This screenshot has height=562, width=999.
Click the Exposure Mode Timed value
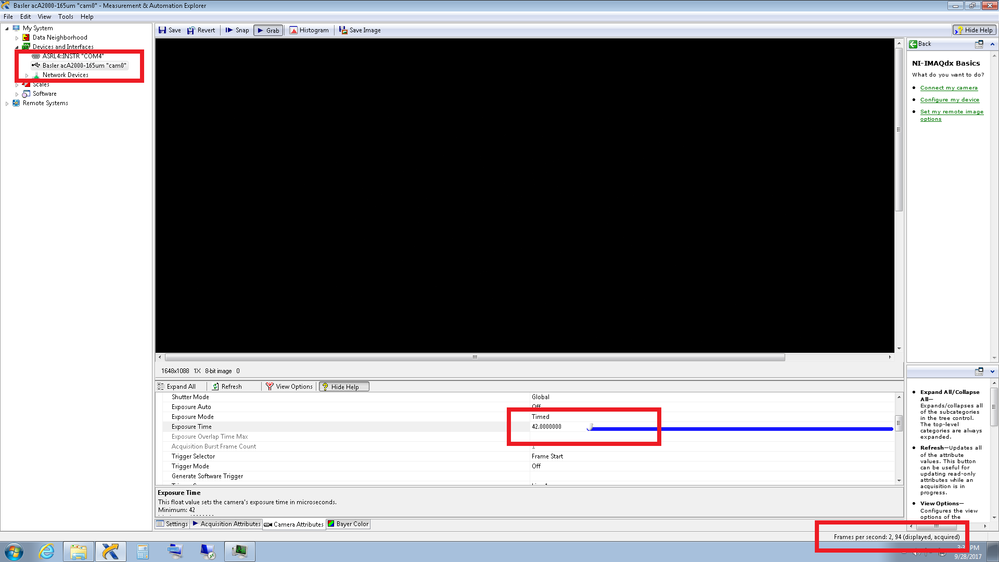[x=540, y=417]
